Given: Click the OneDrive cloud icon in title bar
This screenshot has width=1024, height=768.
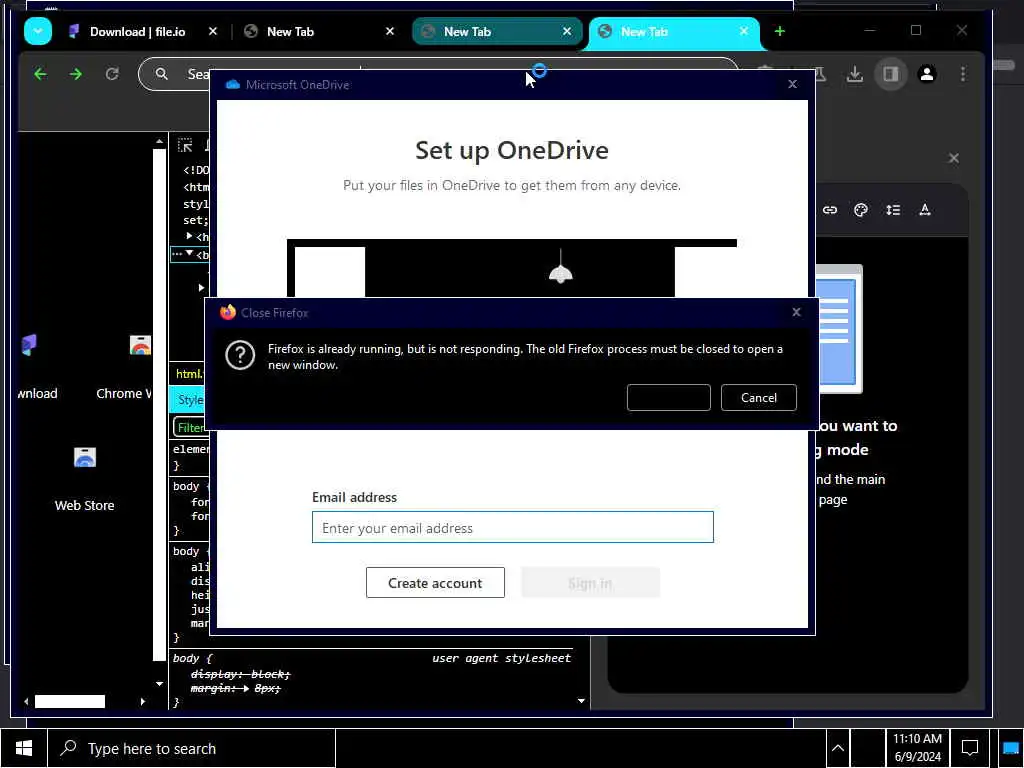Looking at the screenshot, I should [x=232, y=85].
